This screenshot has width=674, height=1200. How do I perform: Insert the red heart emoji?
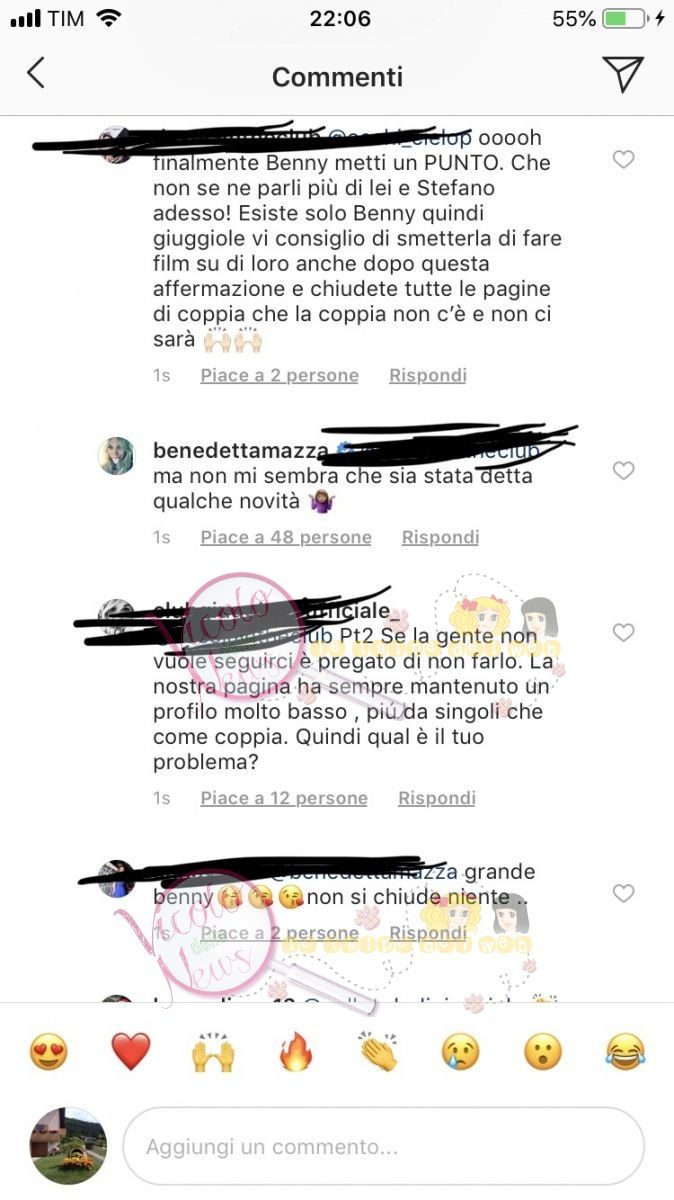click(x=130, y=1052)
